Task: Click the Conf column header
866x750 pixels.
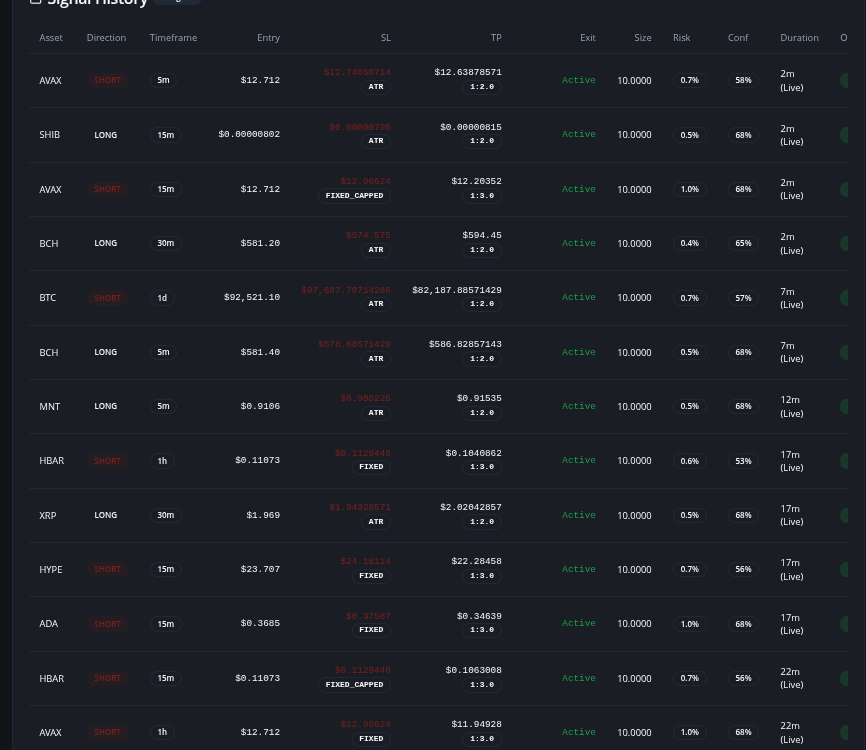Action: pos(738,38)
